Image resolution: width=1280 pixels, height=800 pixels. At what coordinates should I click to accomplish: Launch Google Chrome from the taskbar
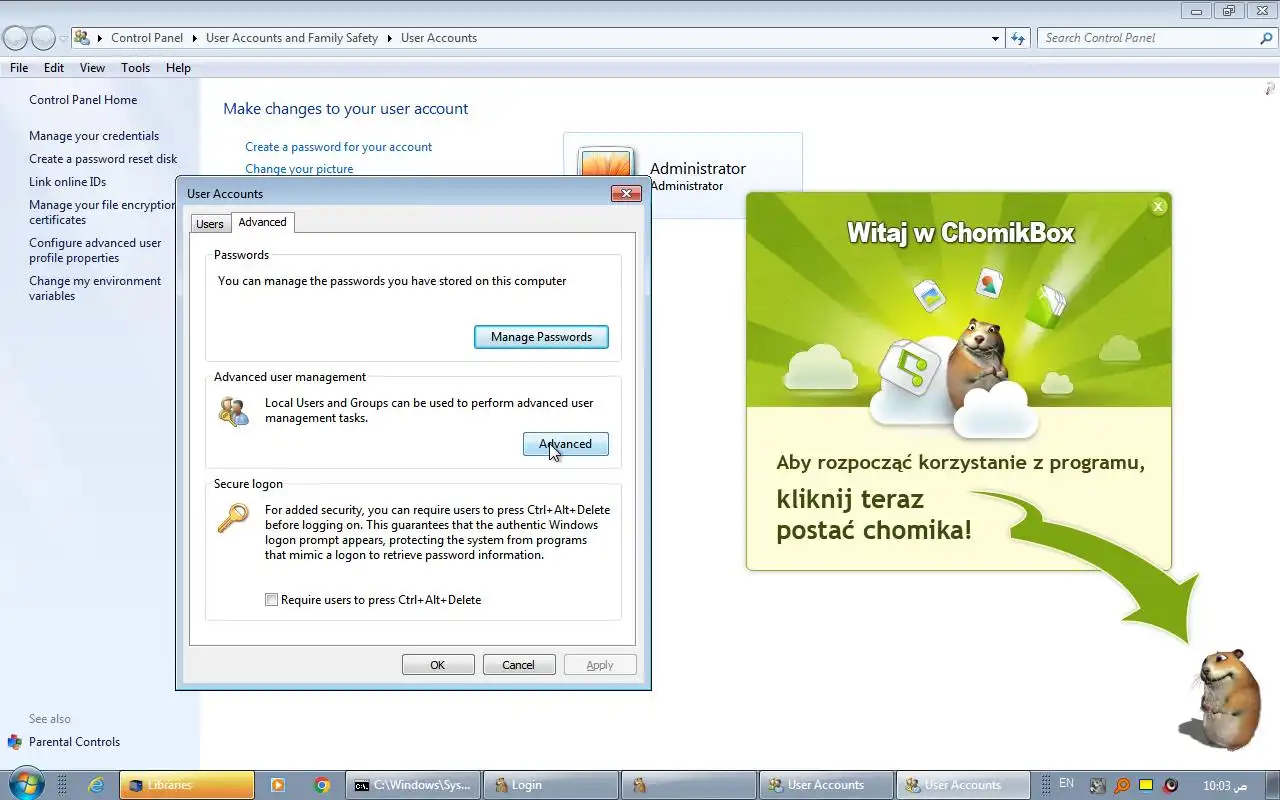[x=322, y=785]
